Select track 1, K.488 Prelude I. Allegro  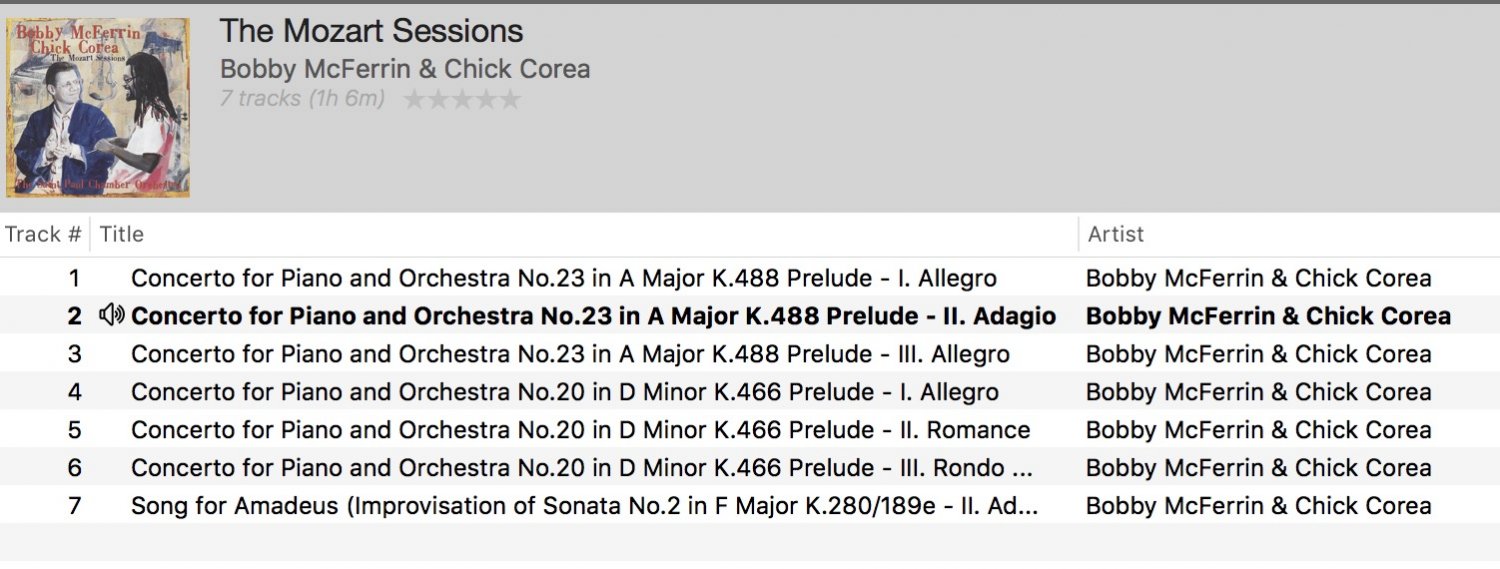pos(563,278)
